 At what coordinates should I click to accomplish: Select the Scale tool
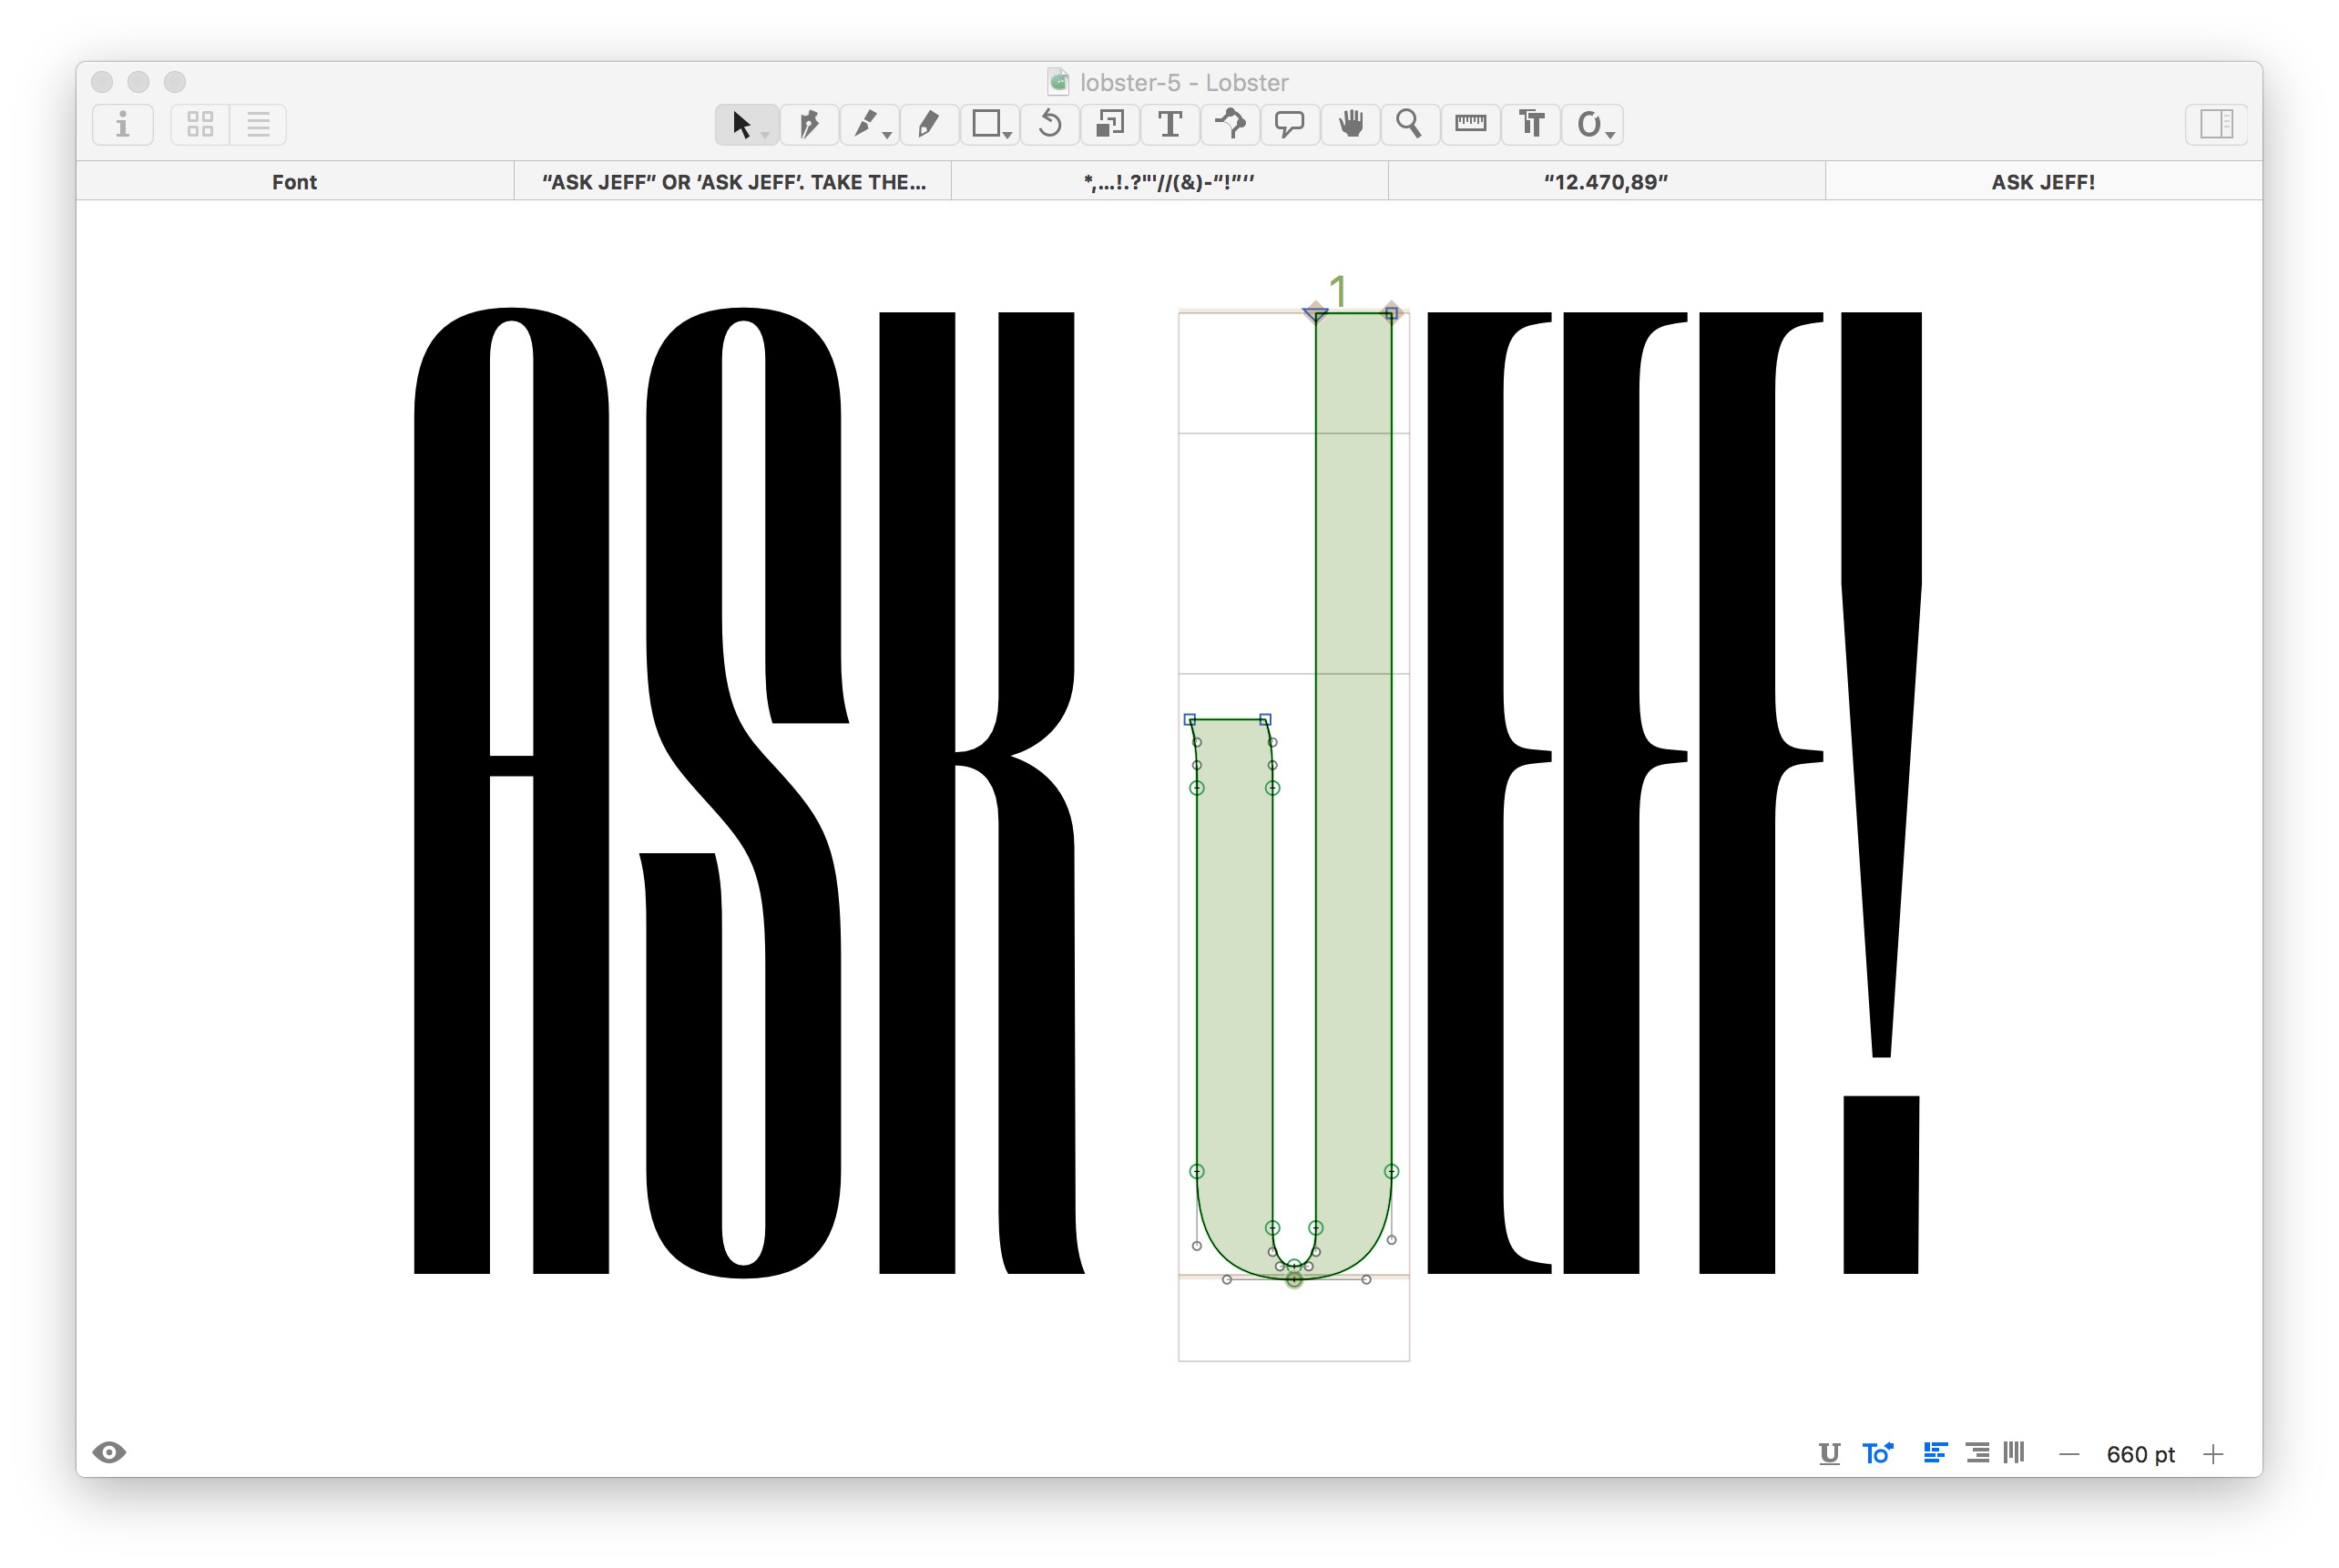1109,125
